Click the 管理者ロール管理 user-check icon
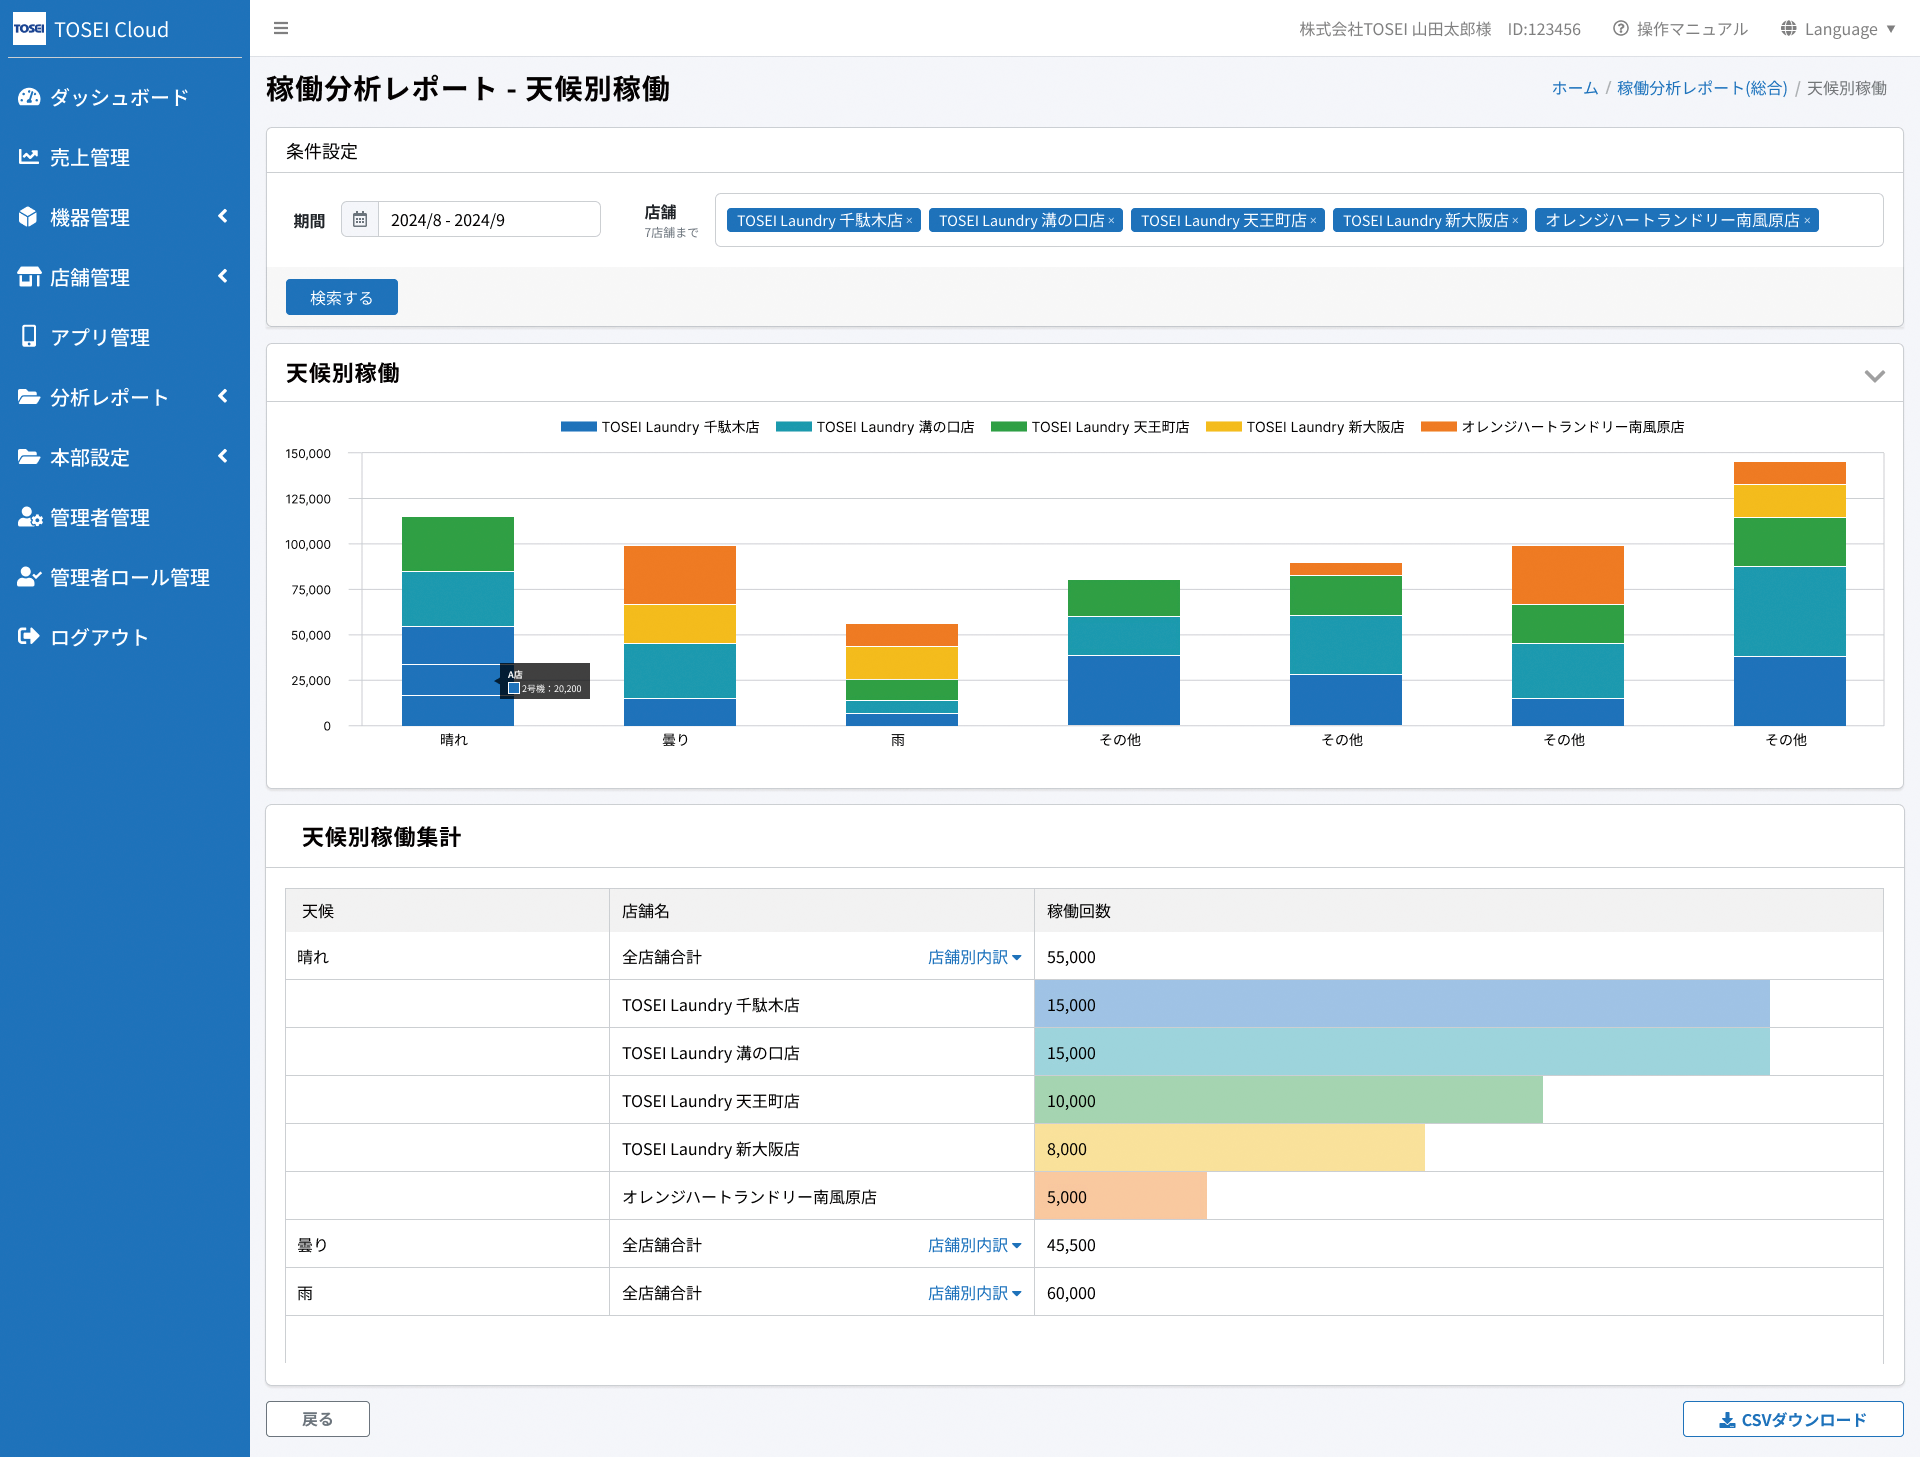 click(x=30, y=577)
